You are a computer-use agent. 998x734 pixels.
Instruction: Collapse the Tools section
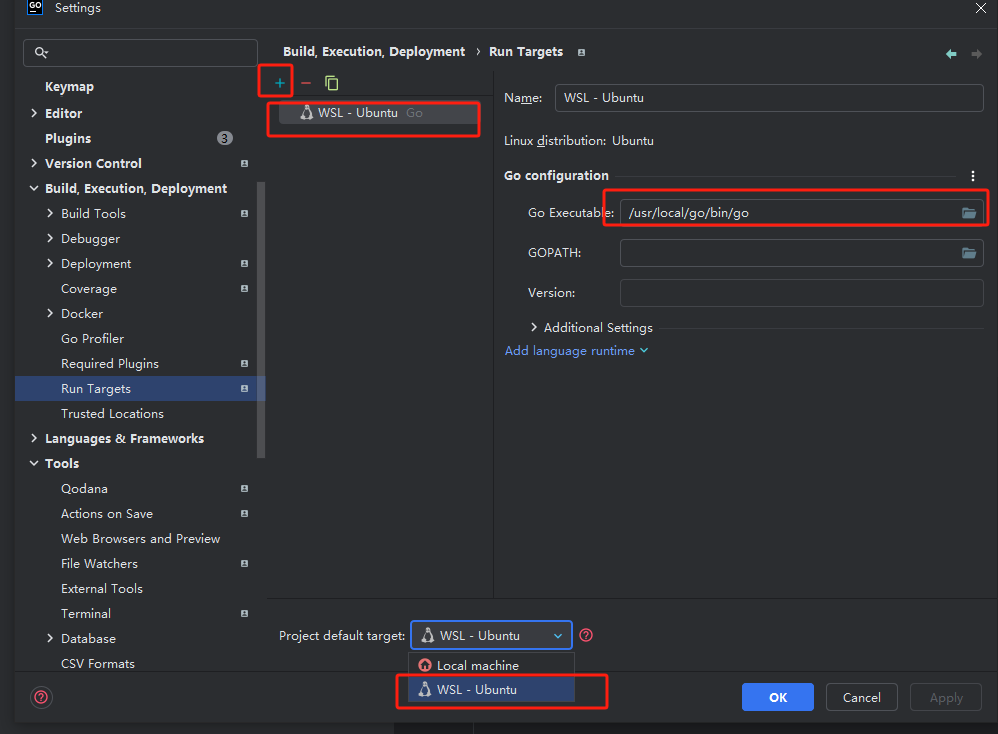point(34,463)
